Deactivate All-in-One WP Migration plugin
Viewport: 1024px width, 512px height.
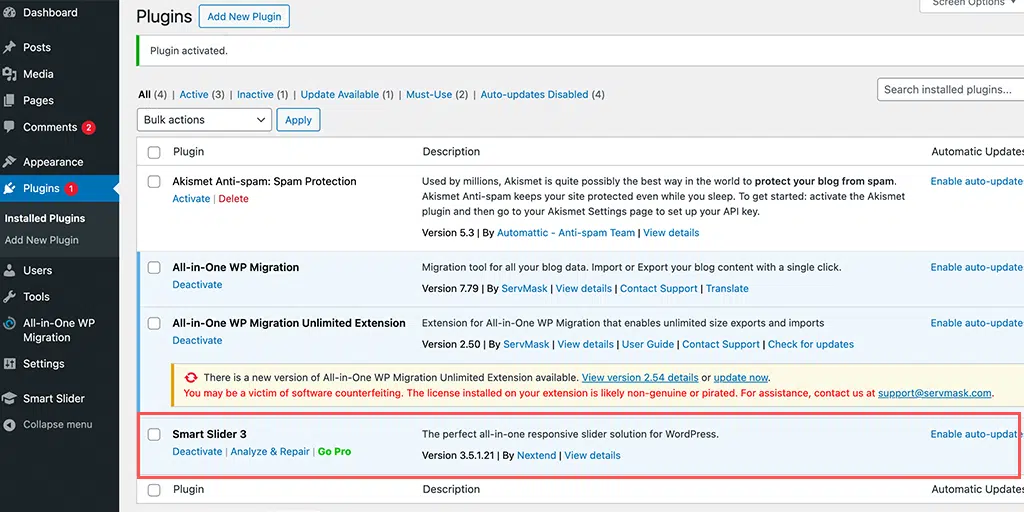[197, 285]
